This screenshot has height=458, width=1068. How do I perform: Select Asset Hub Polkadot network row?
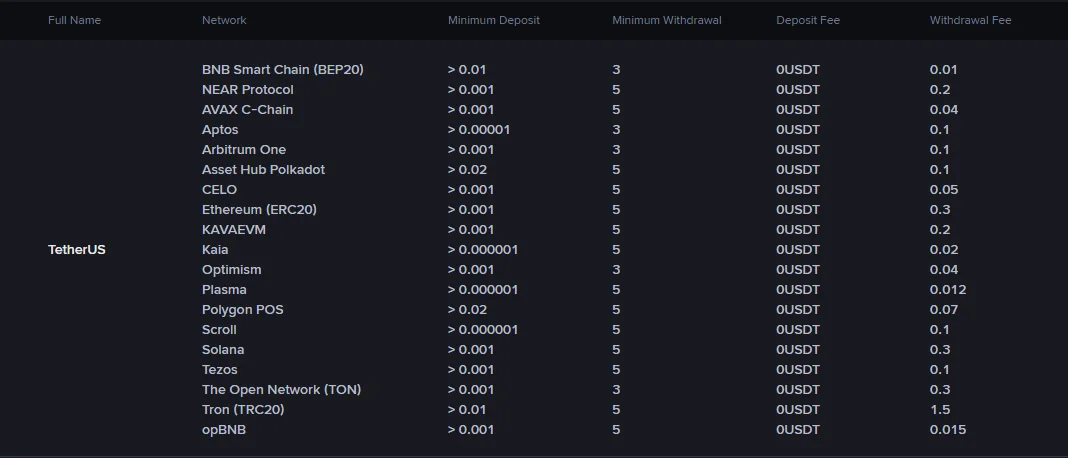(264, 170)
